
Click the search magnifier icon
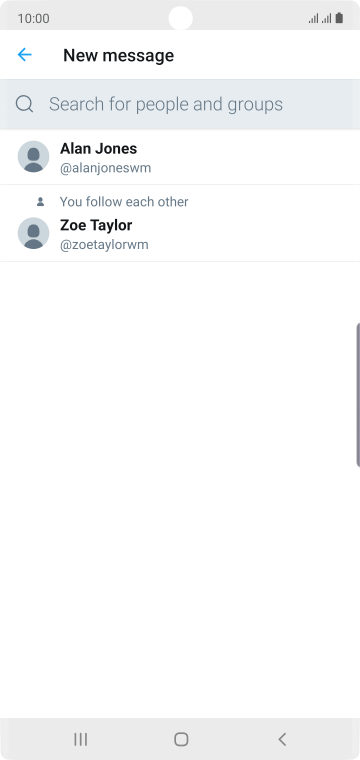click(x=24, y=104)
